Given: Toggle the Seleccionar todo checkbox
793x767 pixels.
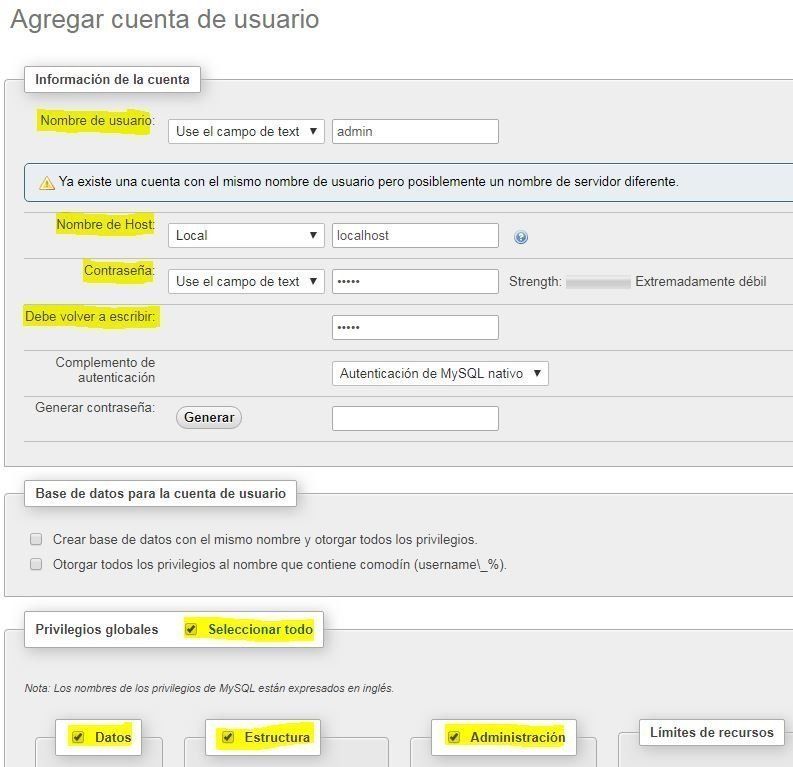Looking at the screenshot, I should 191,629.
